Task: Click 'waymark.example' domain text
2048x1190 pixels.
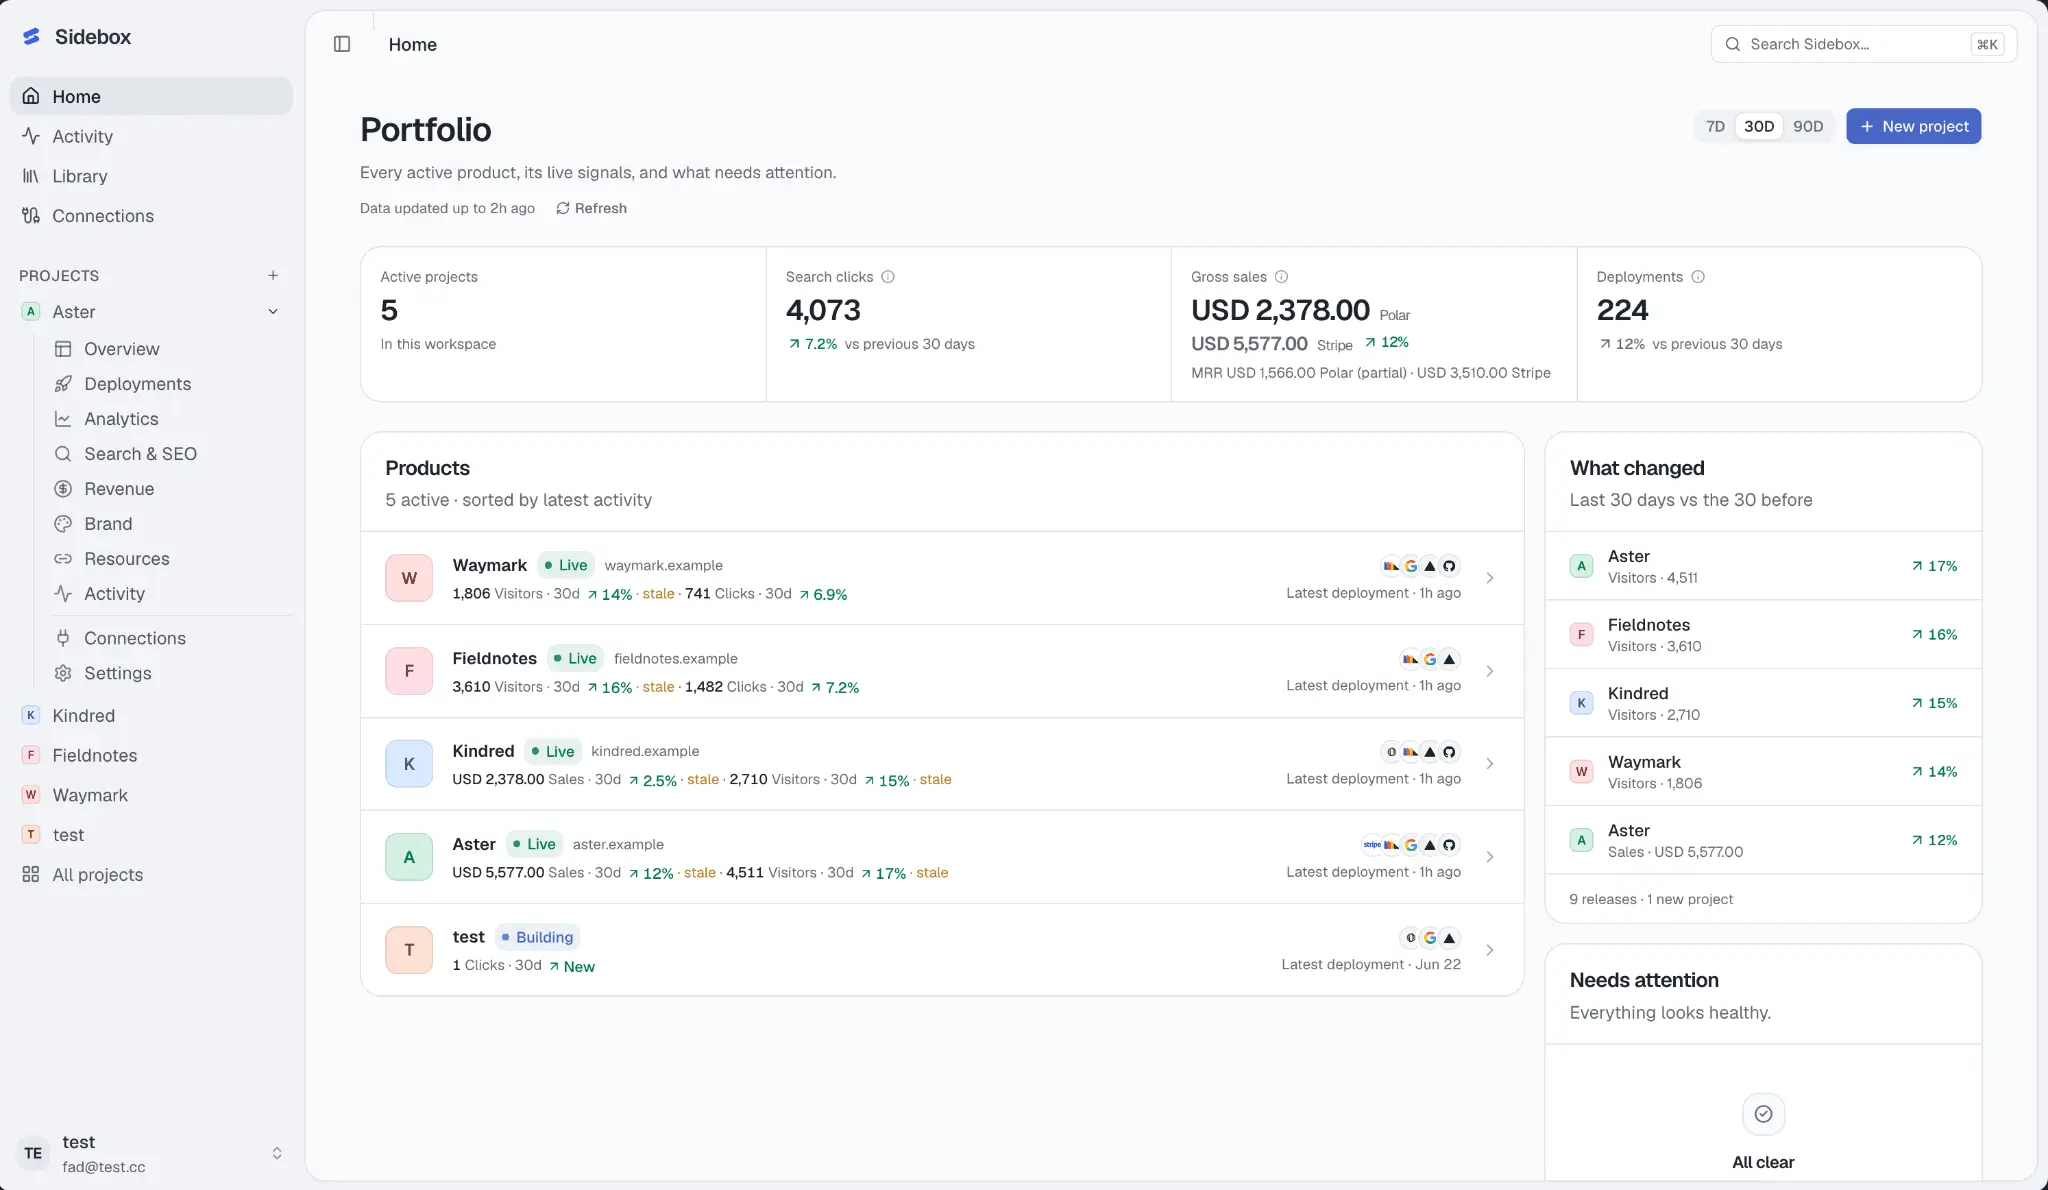Action: point(663,566)
